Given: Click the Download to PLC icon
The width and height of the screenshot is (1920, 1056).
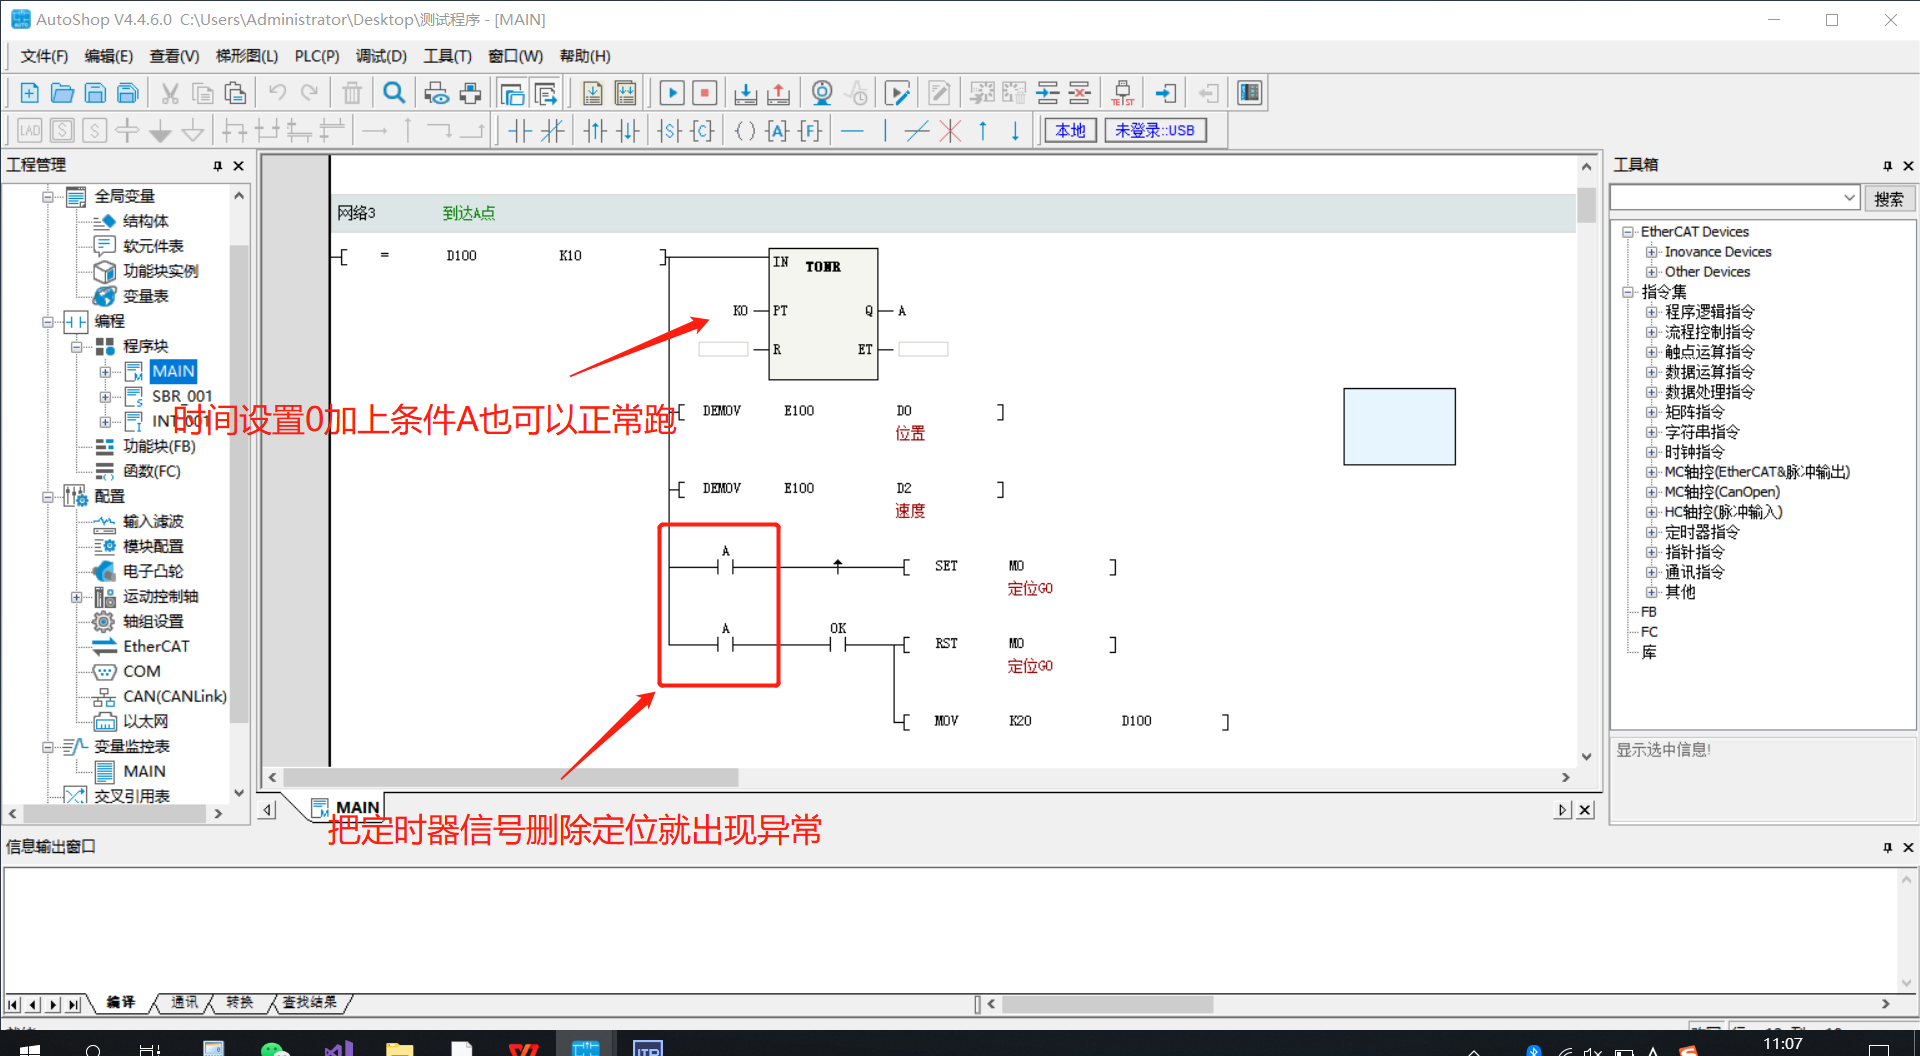Looking at the screenshot, I should 745,93.
